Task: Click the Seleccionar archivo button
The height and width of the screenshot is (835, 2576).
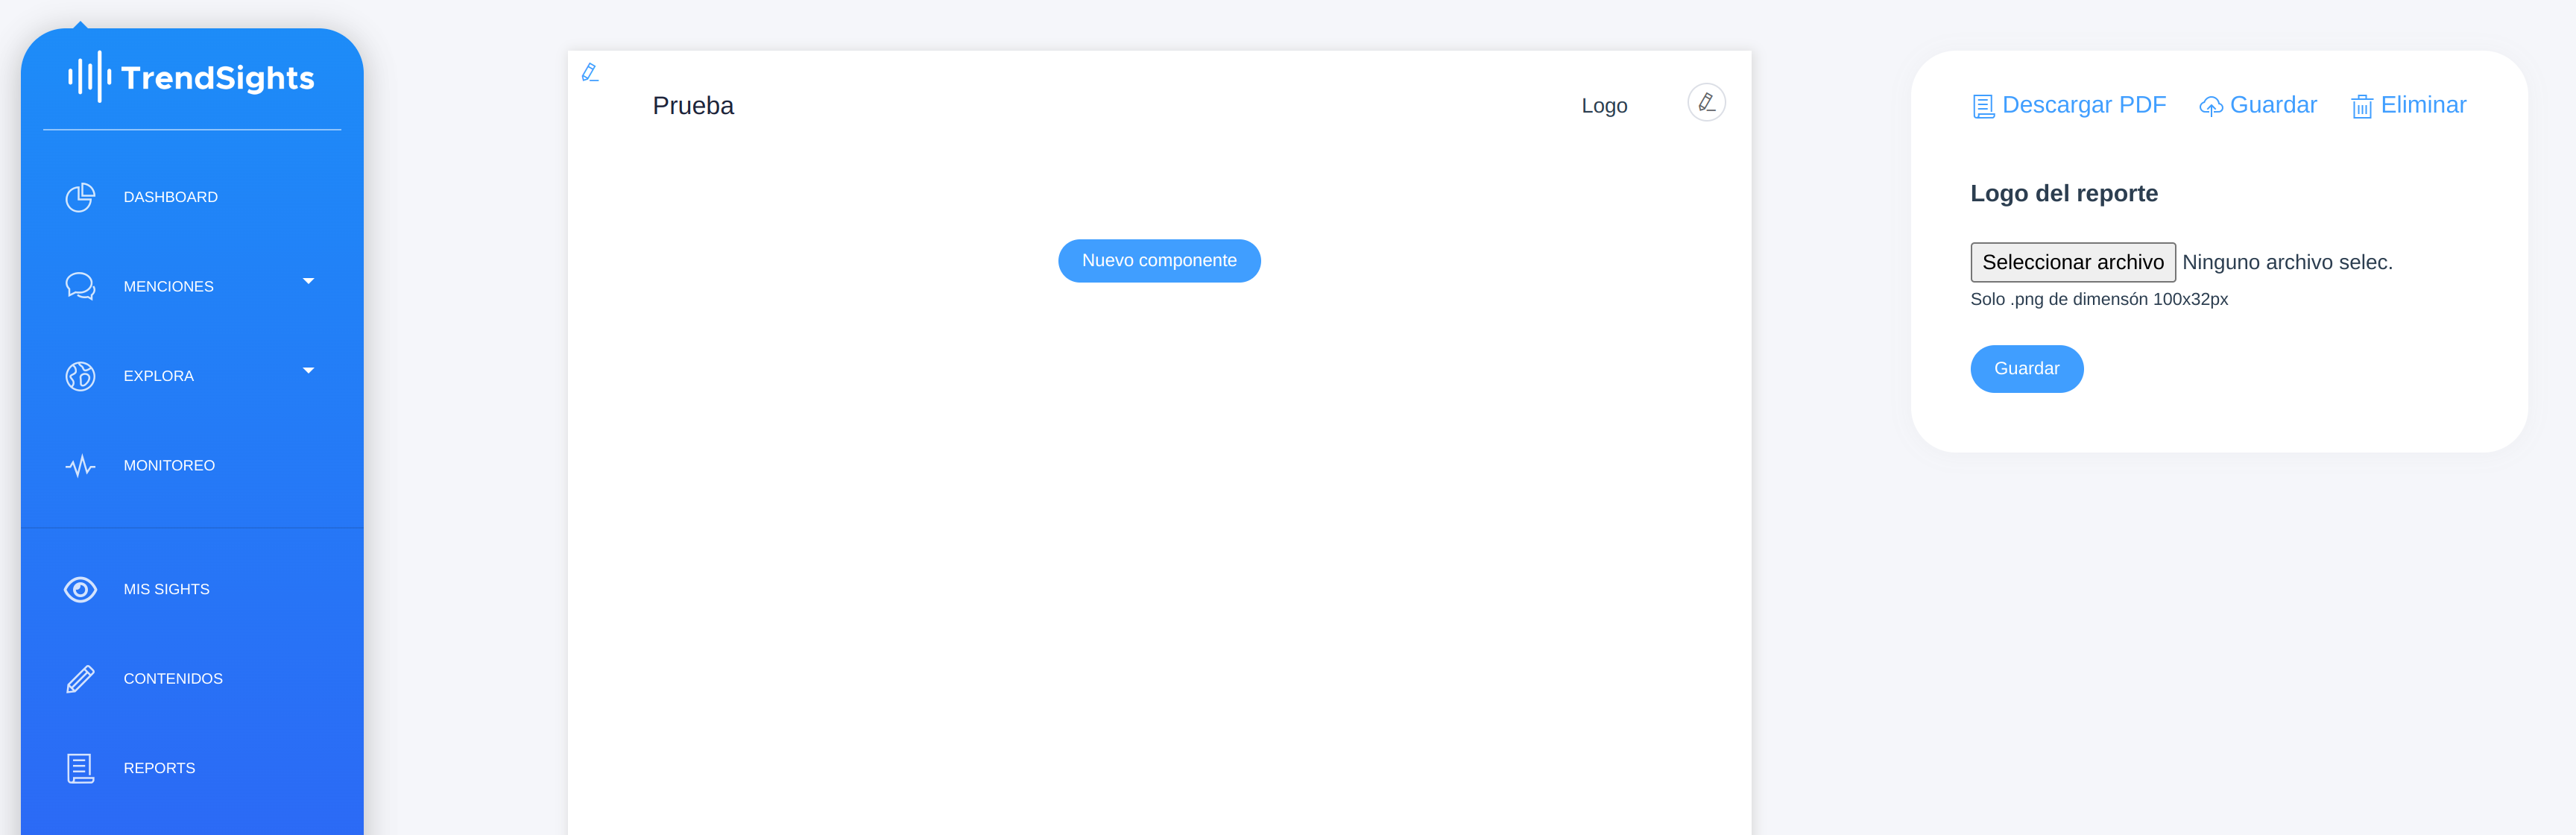Action: 2072,262
